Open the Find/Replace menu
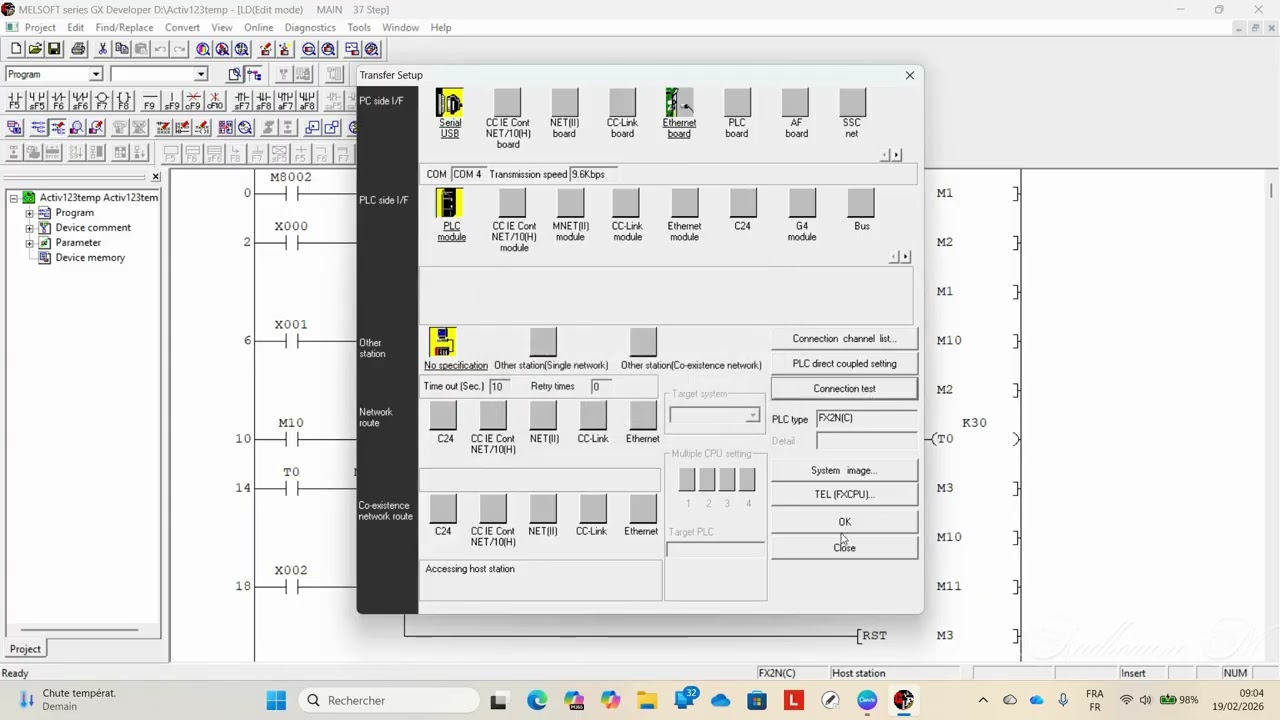Viewport: 1280px width, 720px height. [x=125, y=28]
